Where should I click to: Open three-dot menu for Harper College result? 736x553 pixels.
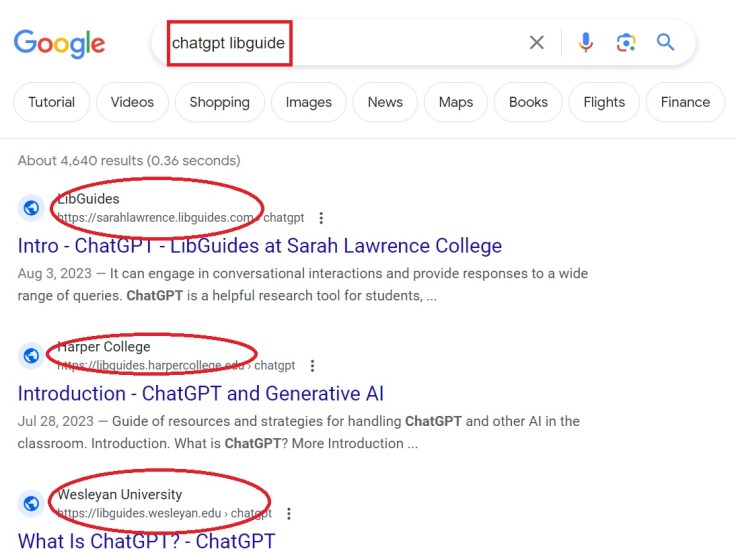[312, 366]
